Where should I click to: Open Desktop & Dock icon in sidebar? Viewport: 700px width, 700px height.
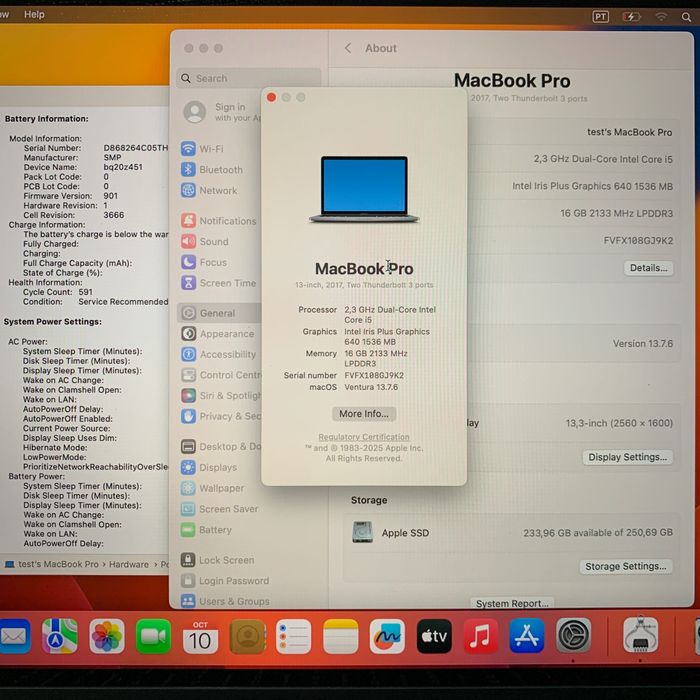(188, 446)
